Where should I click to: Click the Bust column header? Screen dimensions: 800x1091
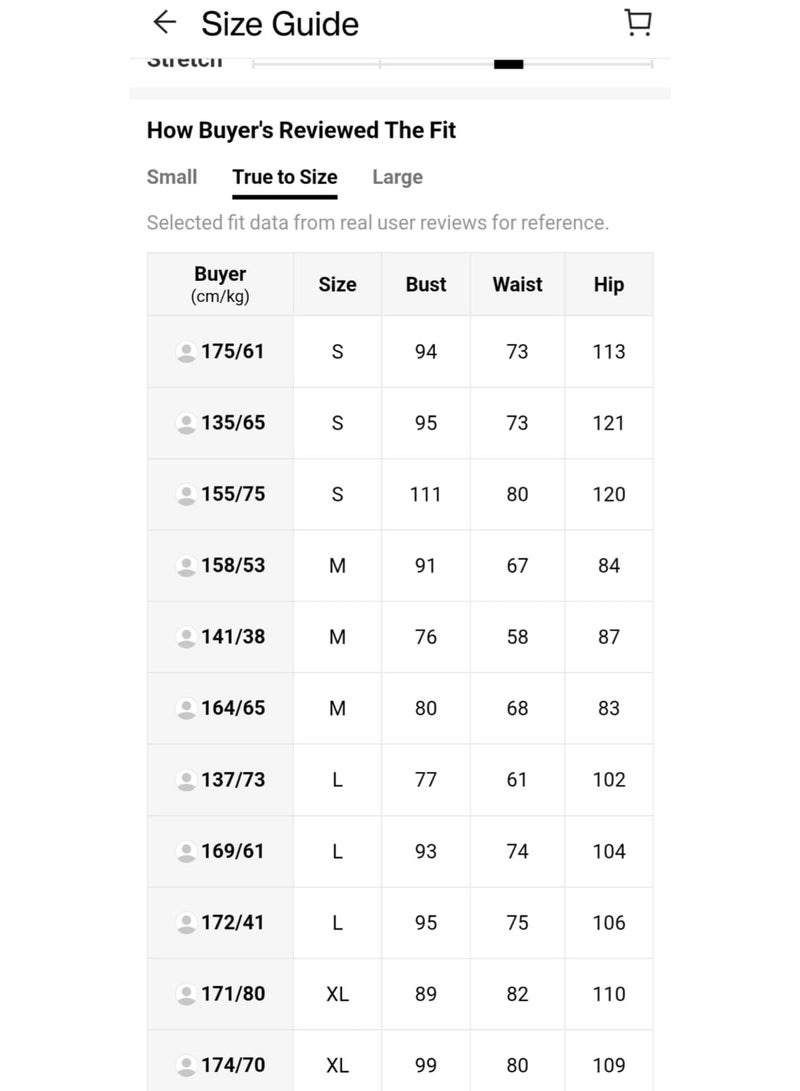tap(426, 284)
